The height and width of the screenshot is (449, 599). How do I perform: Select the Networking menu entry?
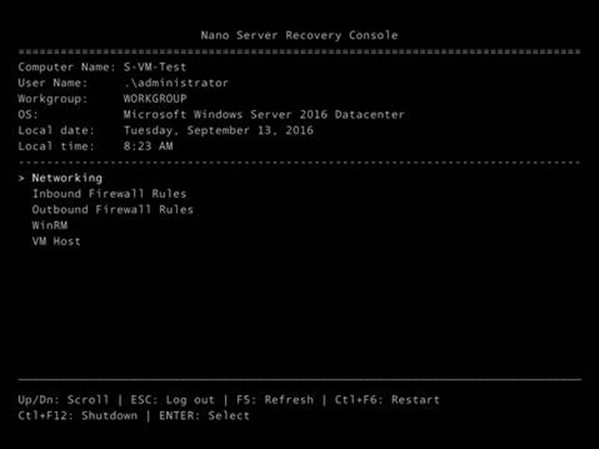[x=67, y=178]
